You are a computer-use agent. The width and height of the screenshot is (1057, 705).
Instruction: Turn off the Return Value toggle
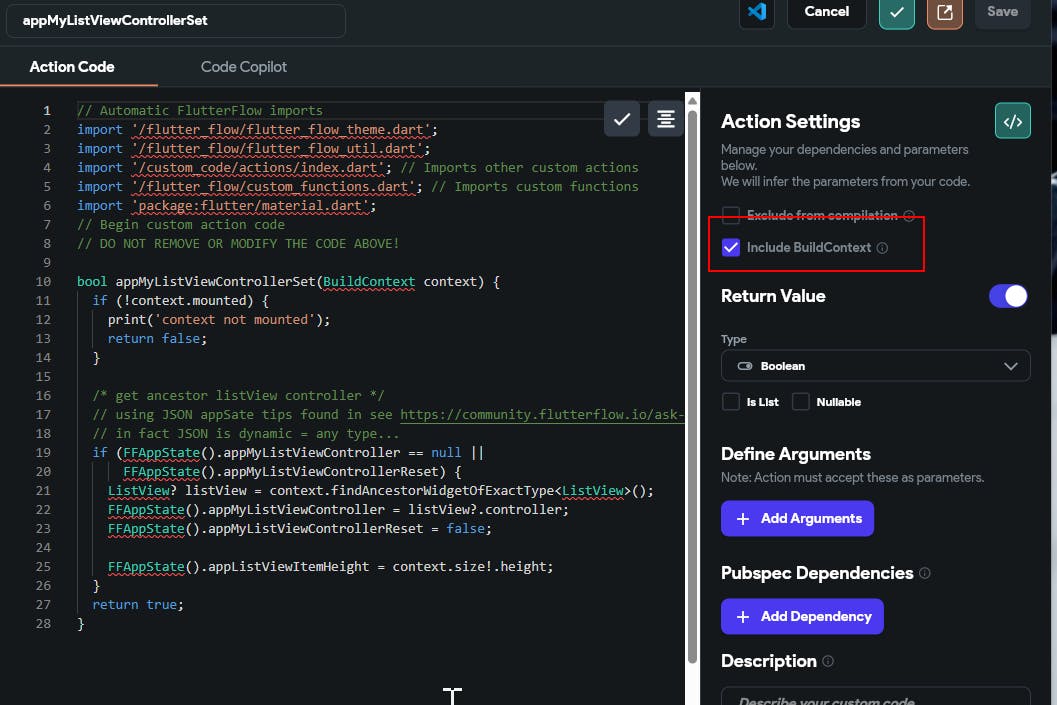coord(1007,296)
